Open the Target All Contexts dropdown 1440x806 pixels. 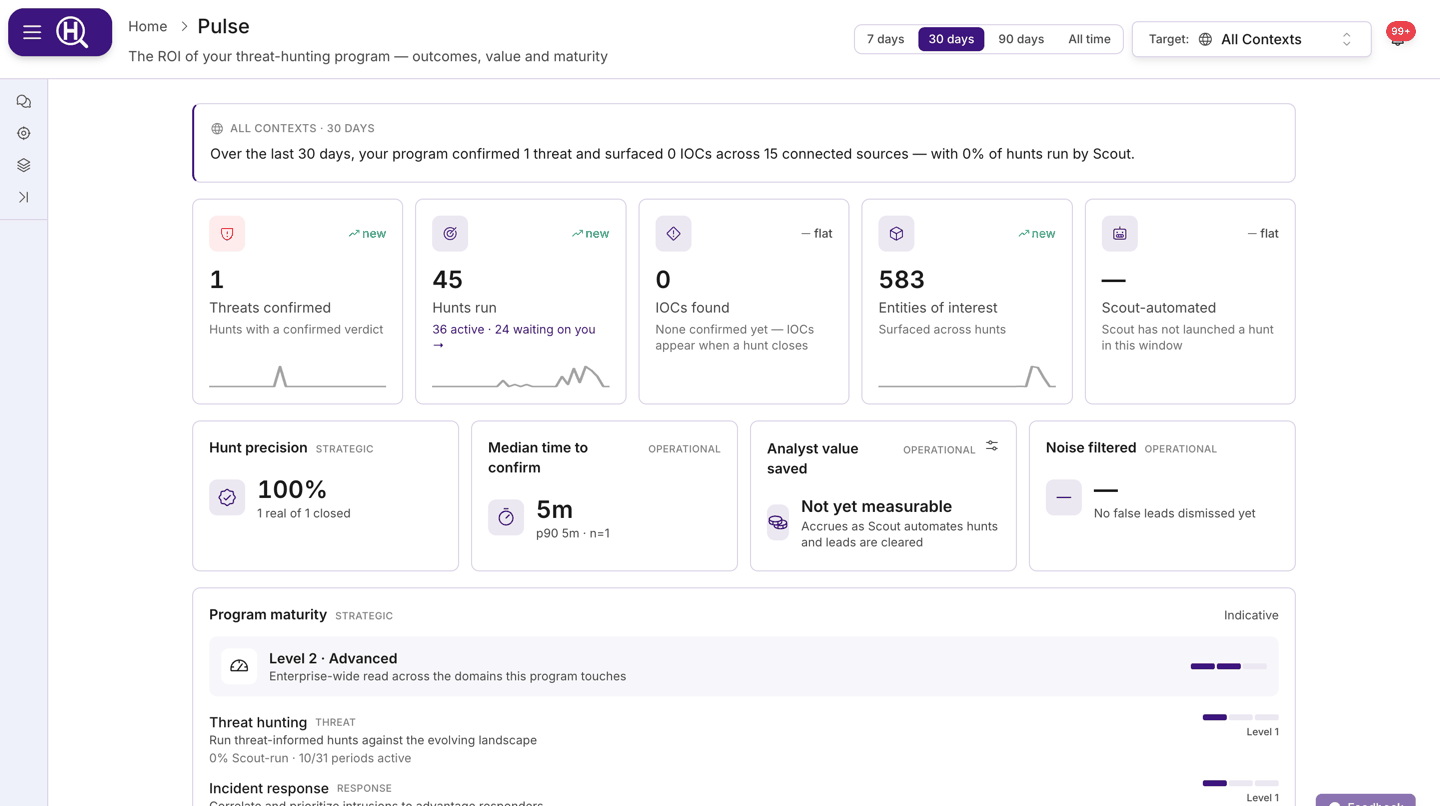pos(1252,39)
